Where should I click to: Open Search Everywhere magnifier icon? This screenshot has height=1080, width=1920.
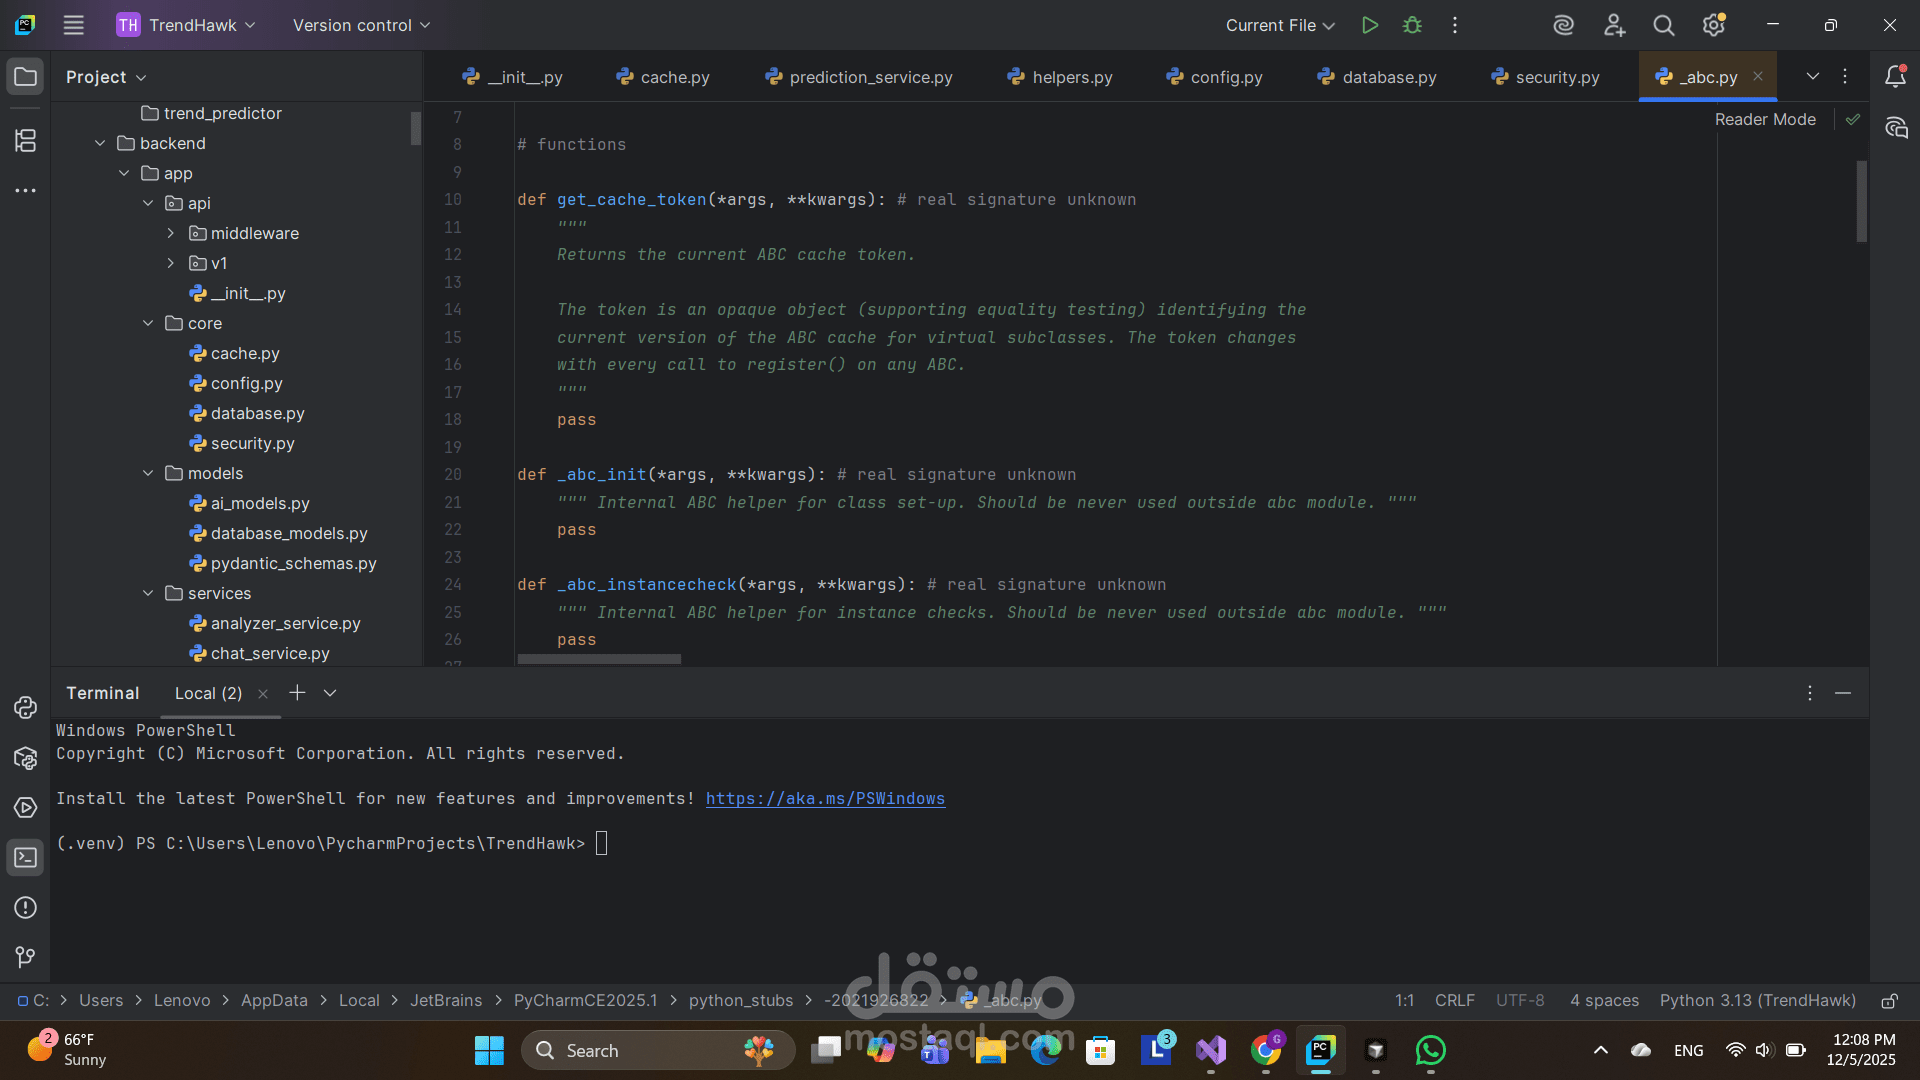(x=1663, y=25)
